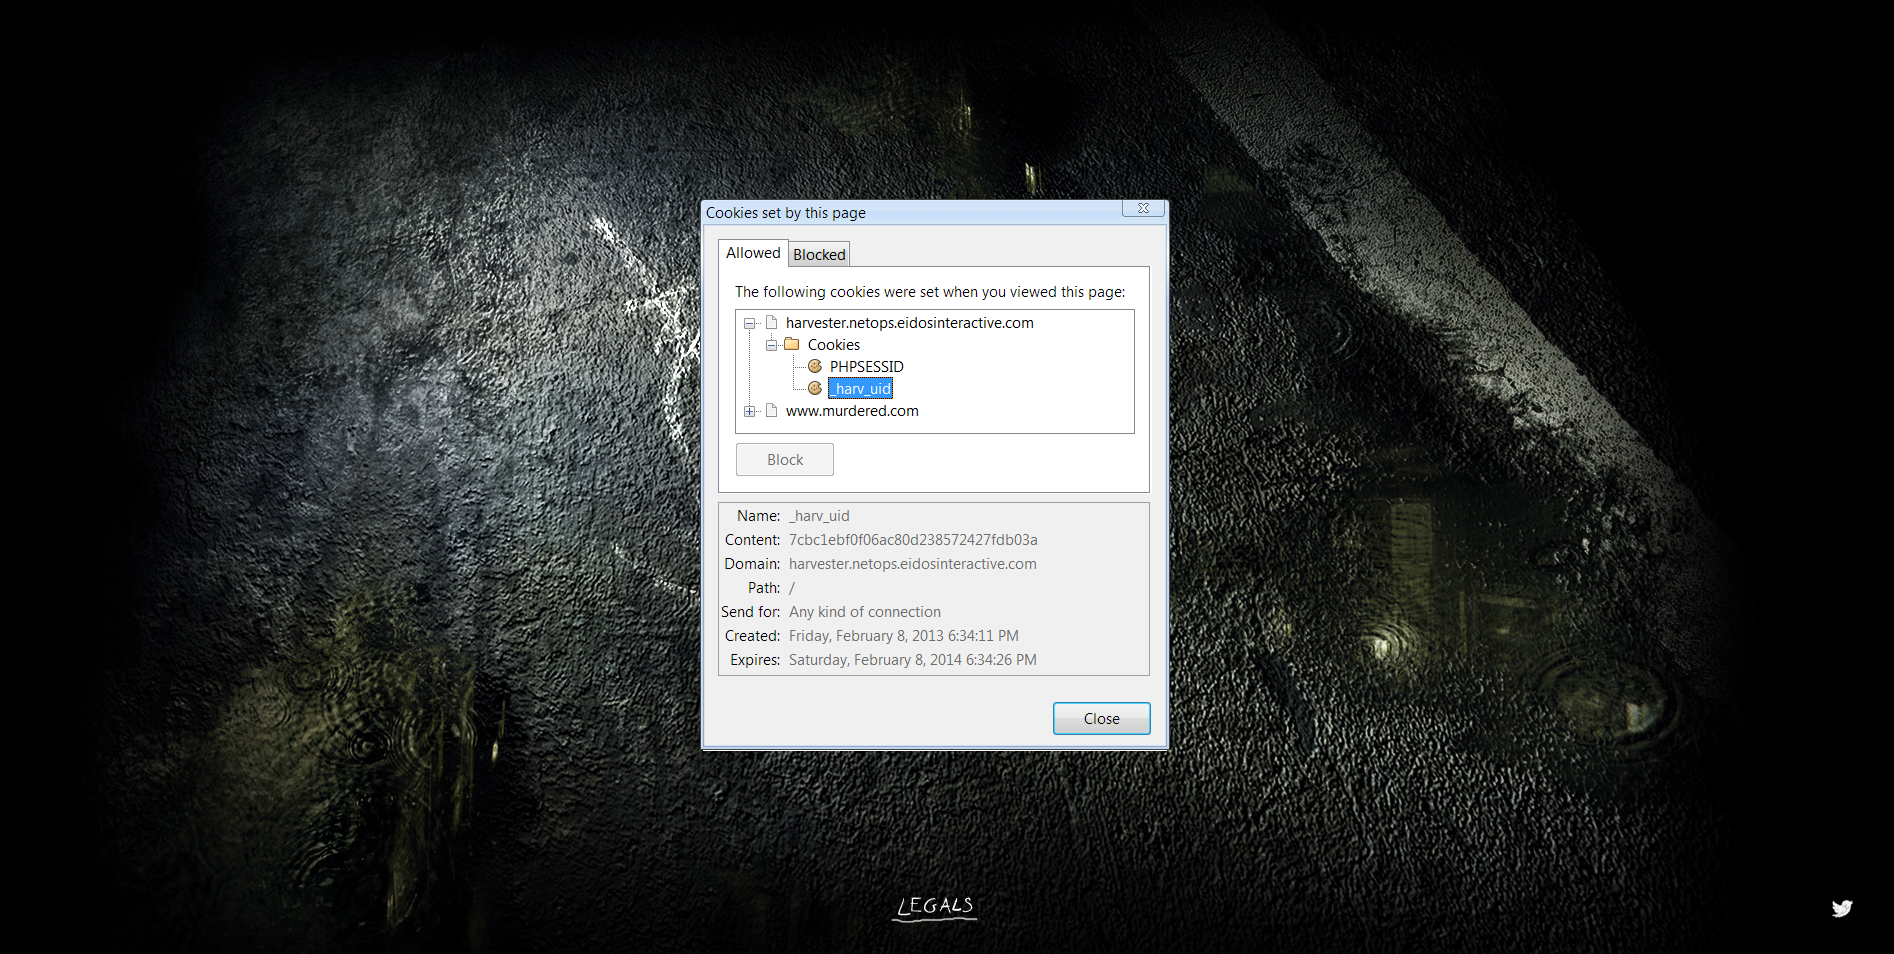Viewport: 1894px width, 954px height.
Task: Close the dialog with the X icon
Action: pos(1142,209)
